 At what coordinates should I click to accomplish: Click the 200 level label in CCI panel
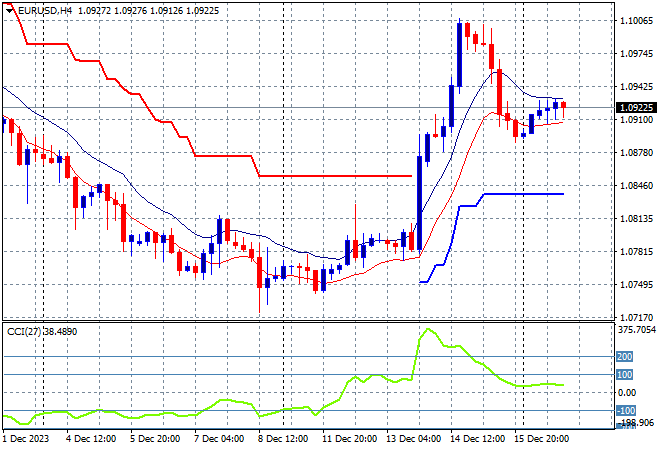coord(624,357)
